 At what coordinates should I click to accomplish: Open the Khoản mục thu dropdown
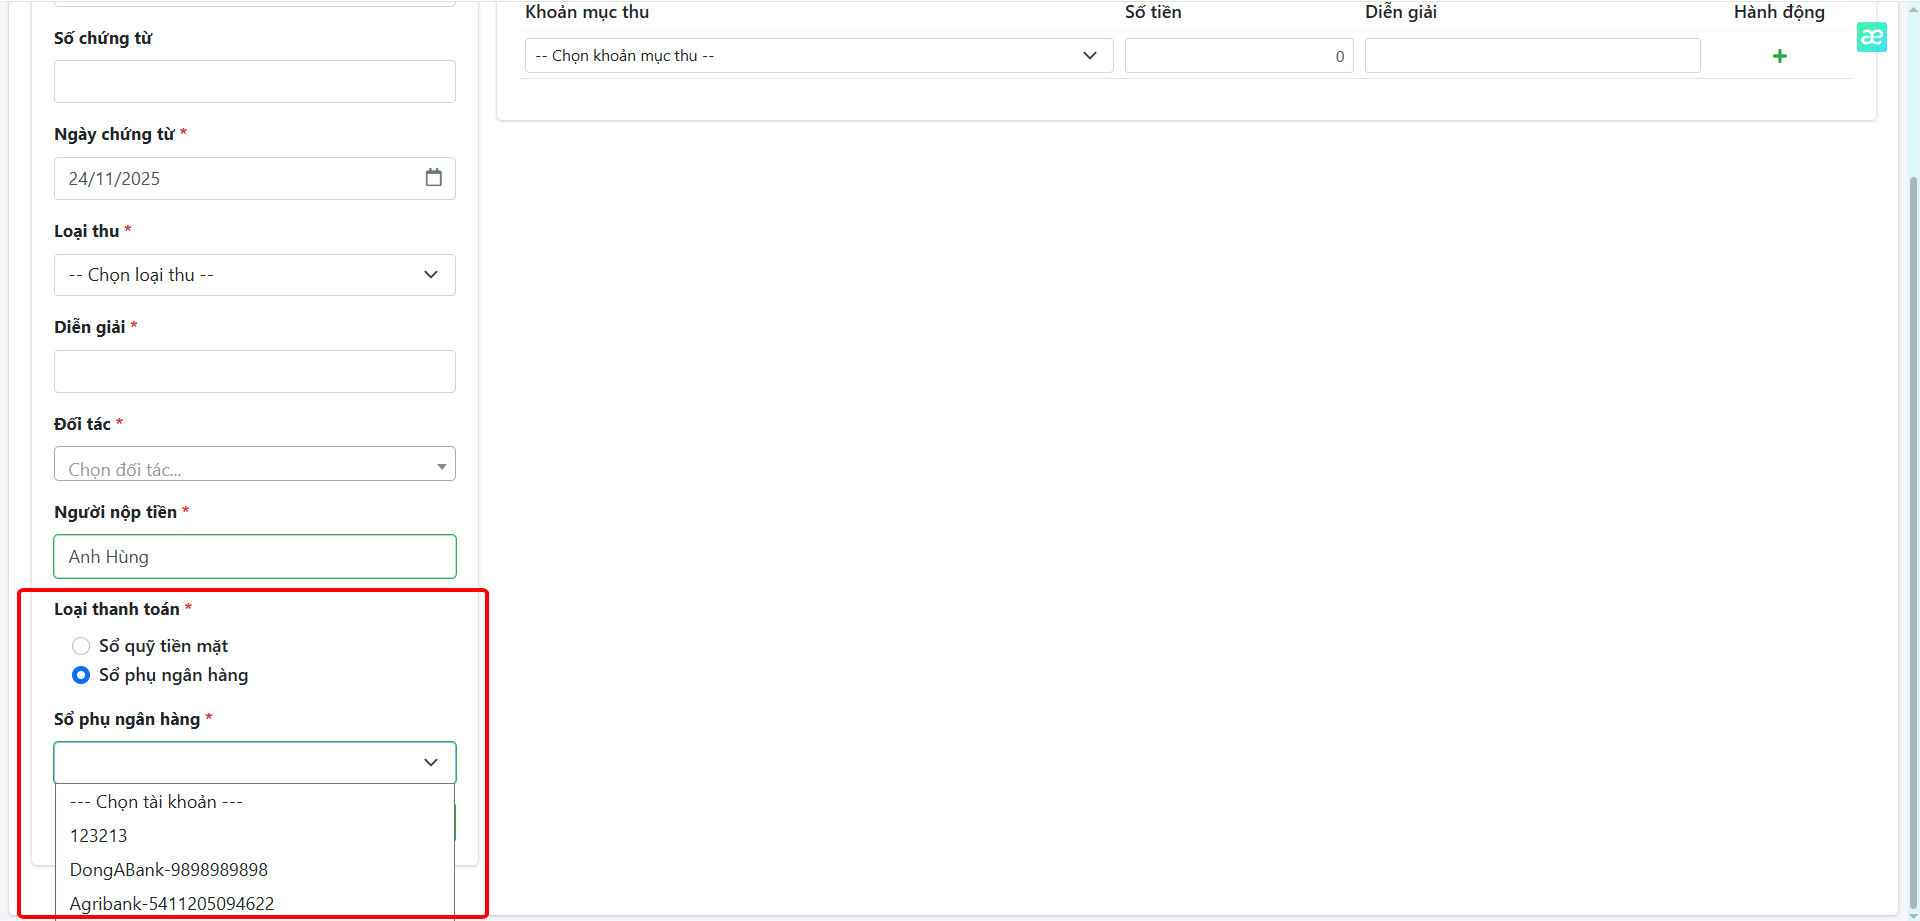point(817,56)
